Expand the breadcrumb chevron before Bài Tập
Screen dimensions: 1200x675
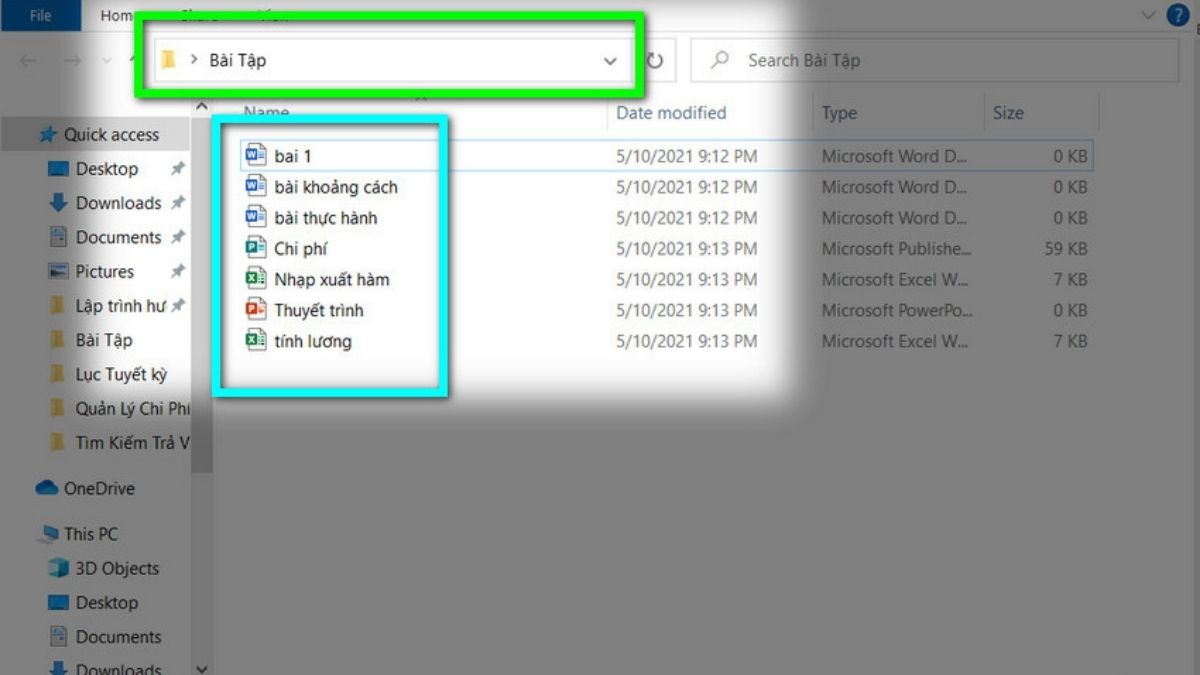coord(194,59)
